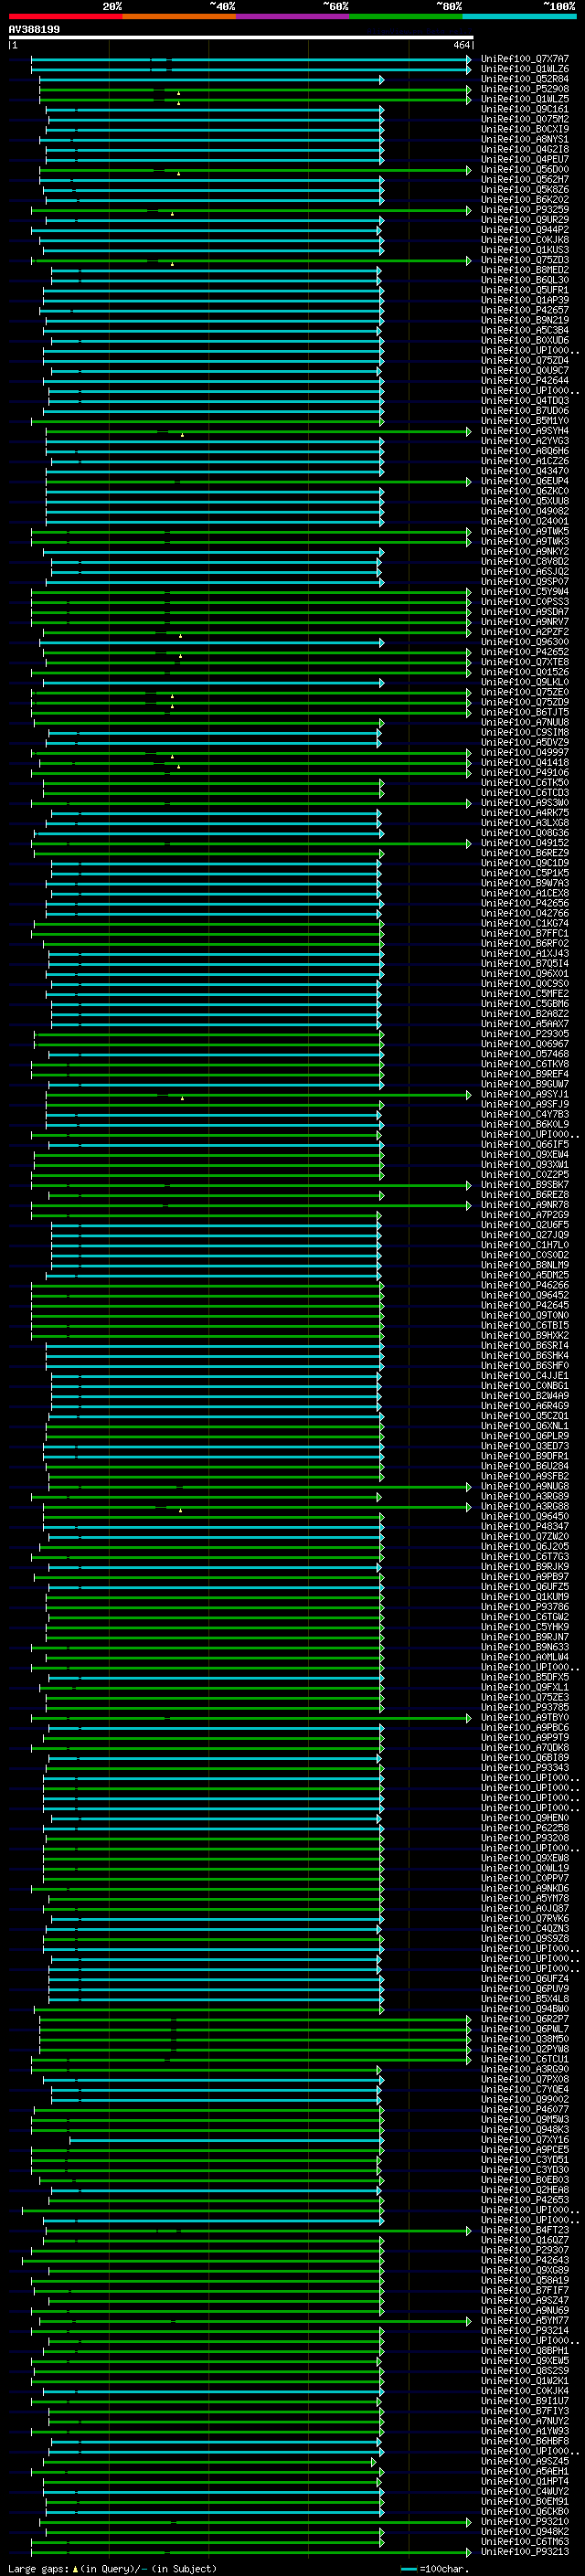Screen dimensions: 585x2576
Task: Select the UniRef100_P42644 label
Action: [x=525, y=380]
